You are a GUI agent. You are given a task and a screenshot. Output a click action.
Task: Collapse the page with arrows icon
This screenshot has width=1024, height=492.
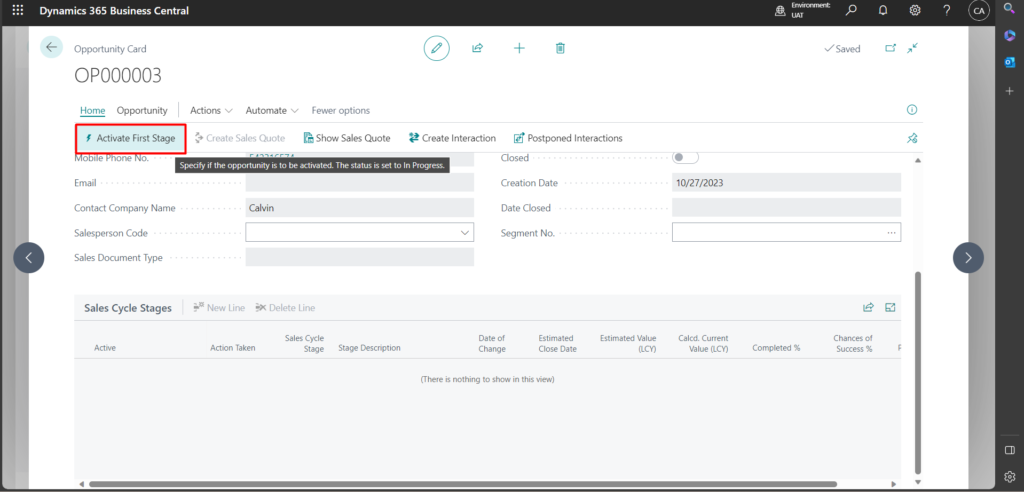pos(912,48)
